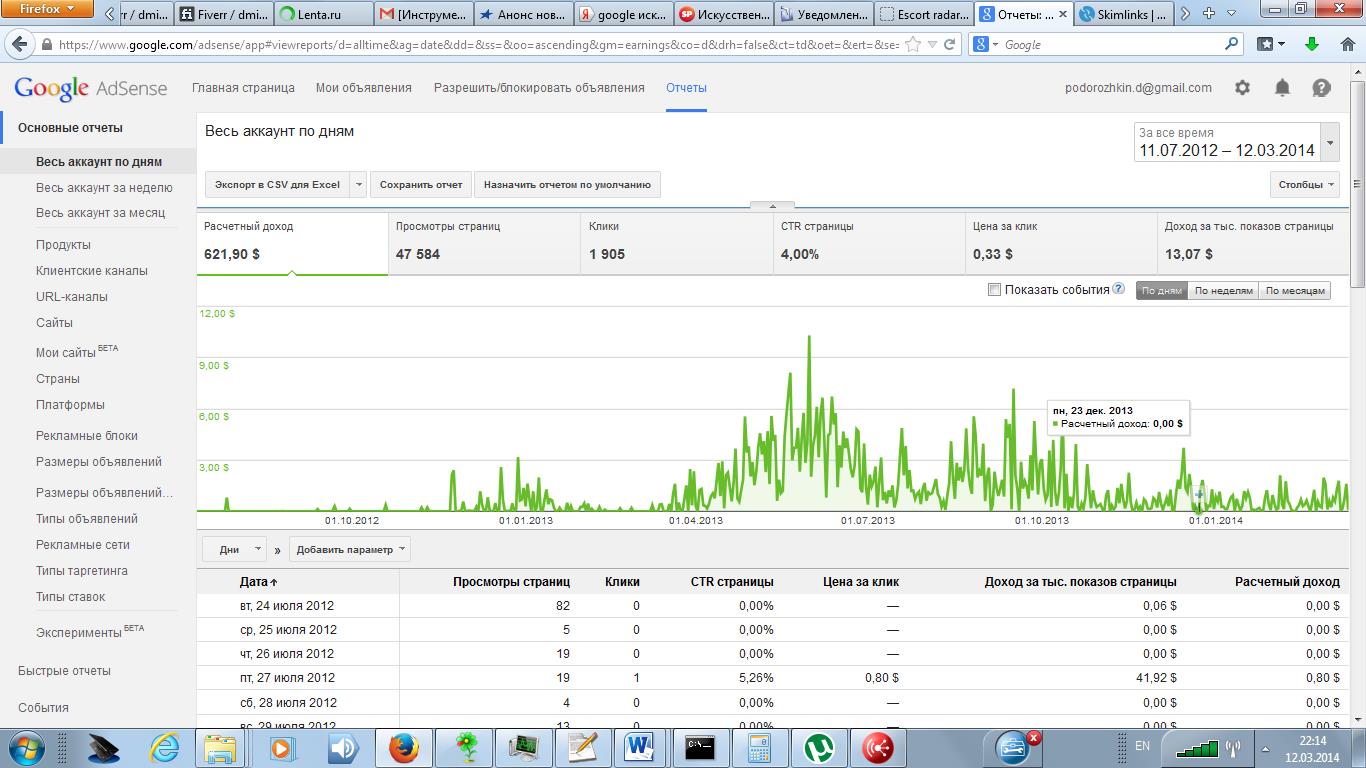Open the AdSense help question icon
The width and height of the screenshot is (1366, 768).
click(x=1321, y=88)
